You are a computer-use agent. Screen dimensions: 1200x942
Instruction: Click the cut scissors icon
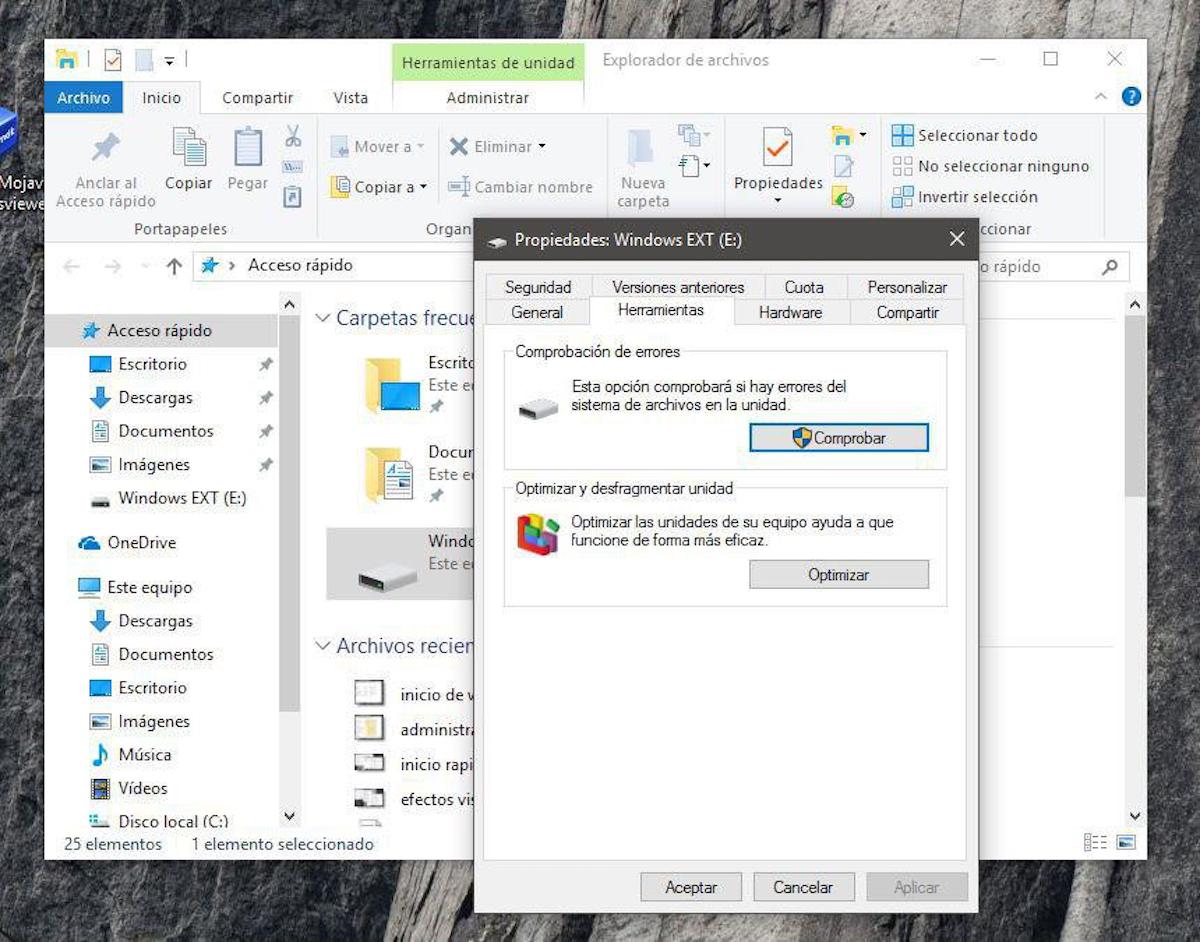point(293,136)
